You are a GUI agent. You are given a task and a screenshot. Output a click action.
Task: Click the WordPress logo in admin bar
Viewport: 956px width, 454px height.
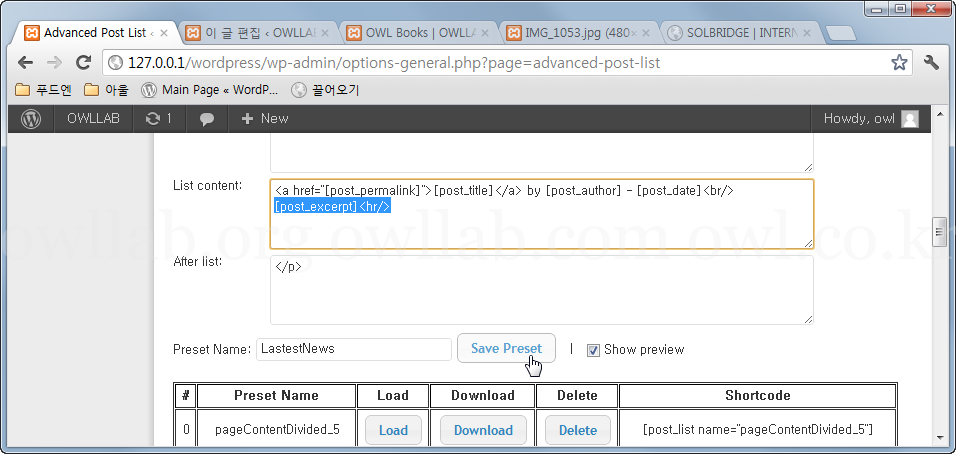[x=31, y=118]
